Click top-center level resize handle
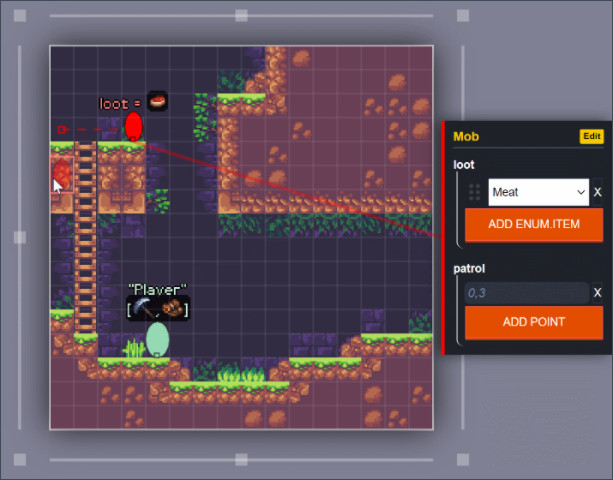 [x=241, y=16]
